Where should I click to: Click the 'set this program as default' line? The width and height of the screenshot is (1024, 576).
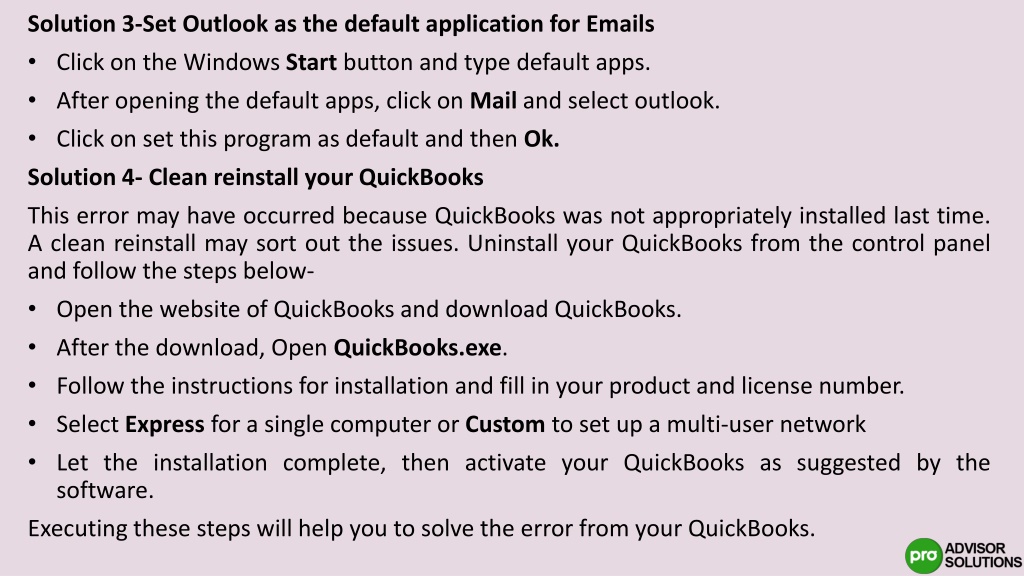308,138
